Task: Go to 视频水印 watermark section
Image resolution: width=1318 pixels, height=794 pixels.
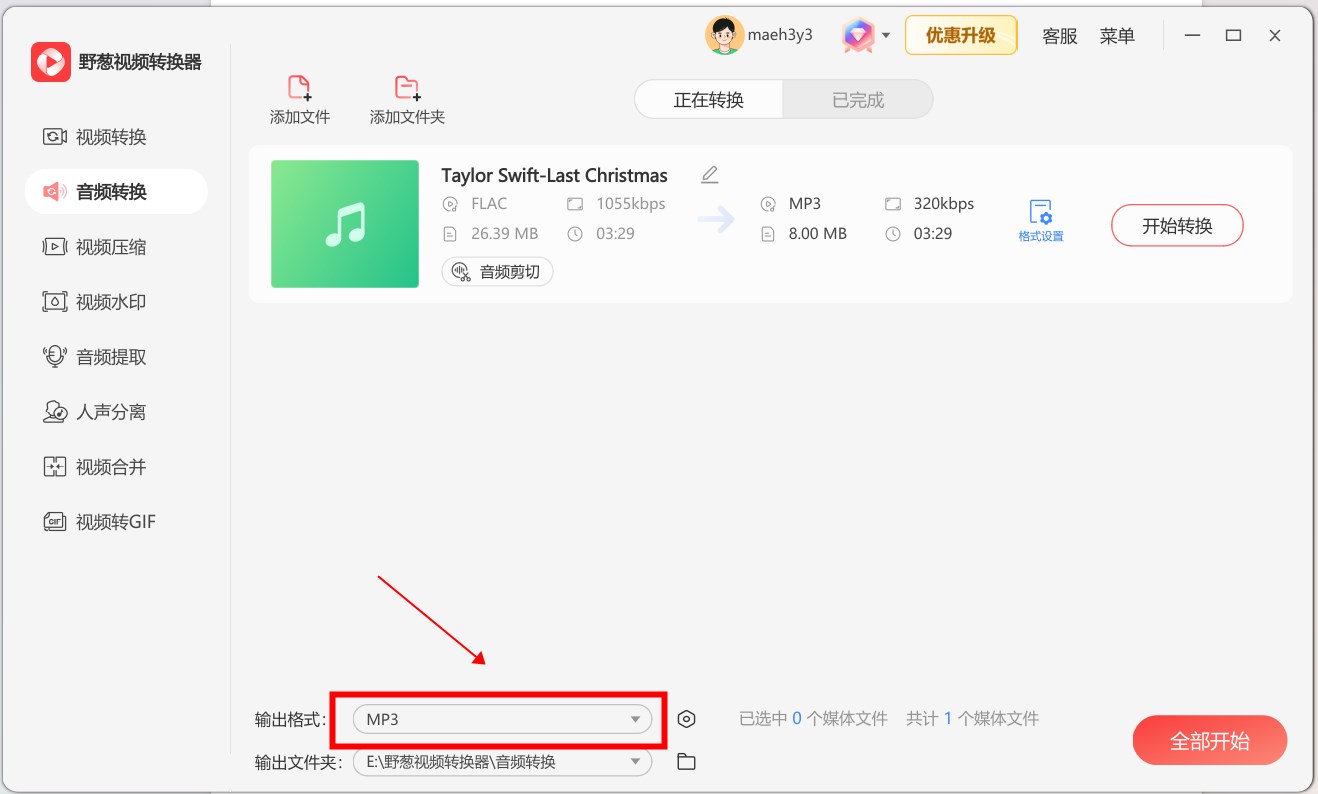Action: coord(96,302)
